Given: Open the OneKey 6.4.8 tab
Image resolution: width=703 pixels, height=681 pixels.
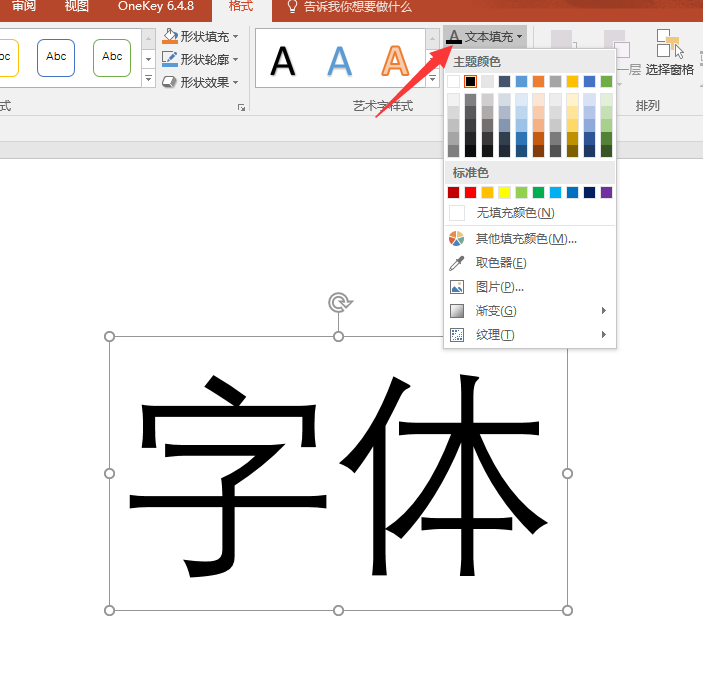Looking at the screenshot, I should [x=156, y=6].
